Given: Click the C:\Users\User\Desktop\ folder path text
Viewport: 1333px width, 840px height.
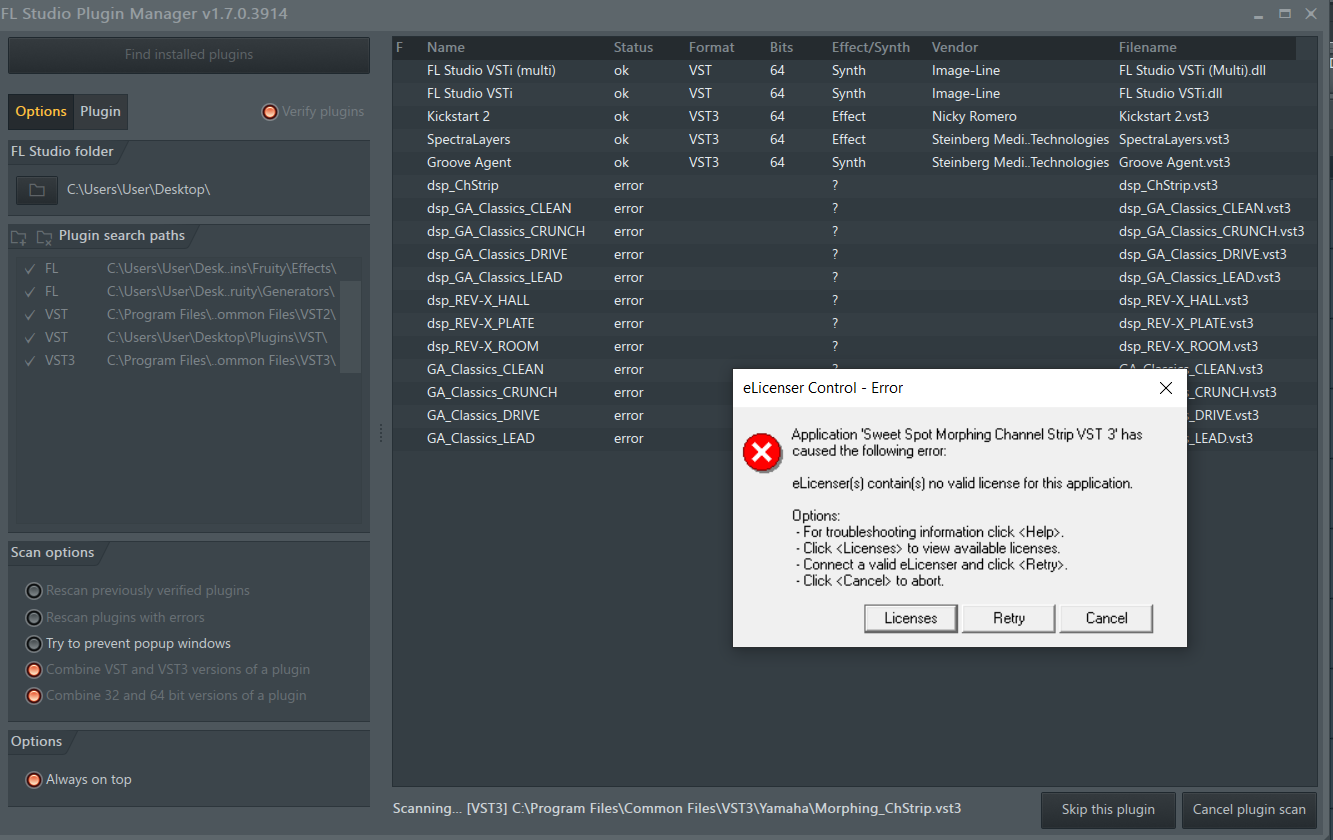Looking at the screenshot, I should (x=139, y=189).
